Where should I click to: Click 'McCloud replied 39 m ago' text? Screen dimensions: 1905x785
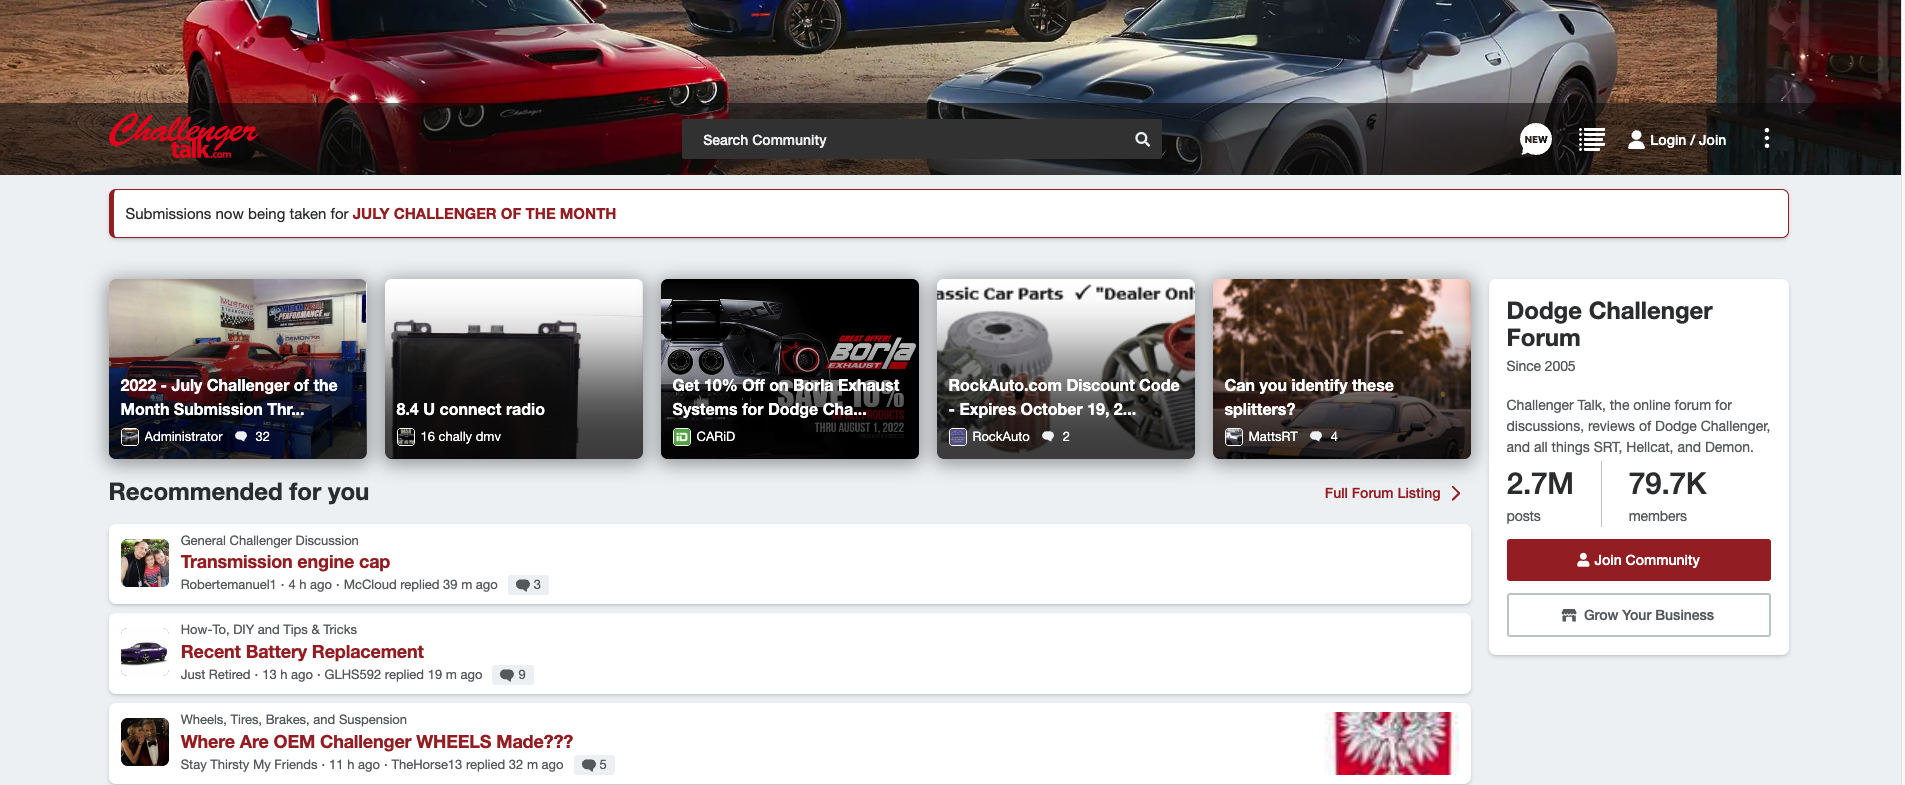(420, 585)
